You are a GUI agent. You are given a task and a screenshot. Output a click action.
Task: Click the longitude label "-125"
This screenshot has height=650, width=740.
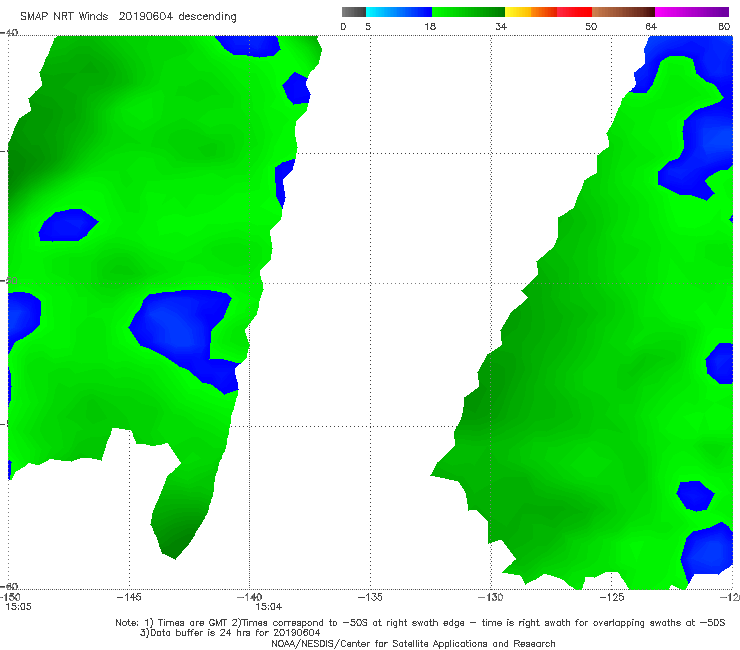click(612, 597)
